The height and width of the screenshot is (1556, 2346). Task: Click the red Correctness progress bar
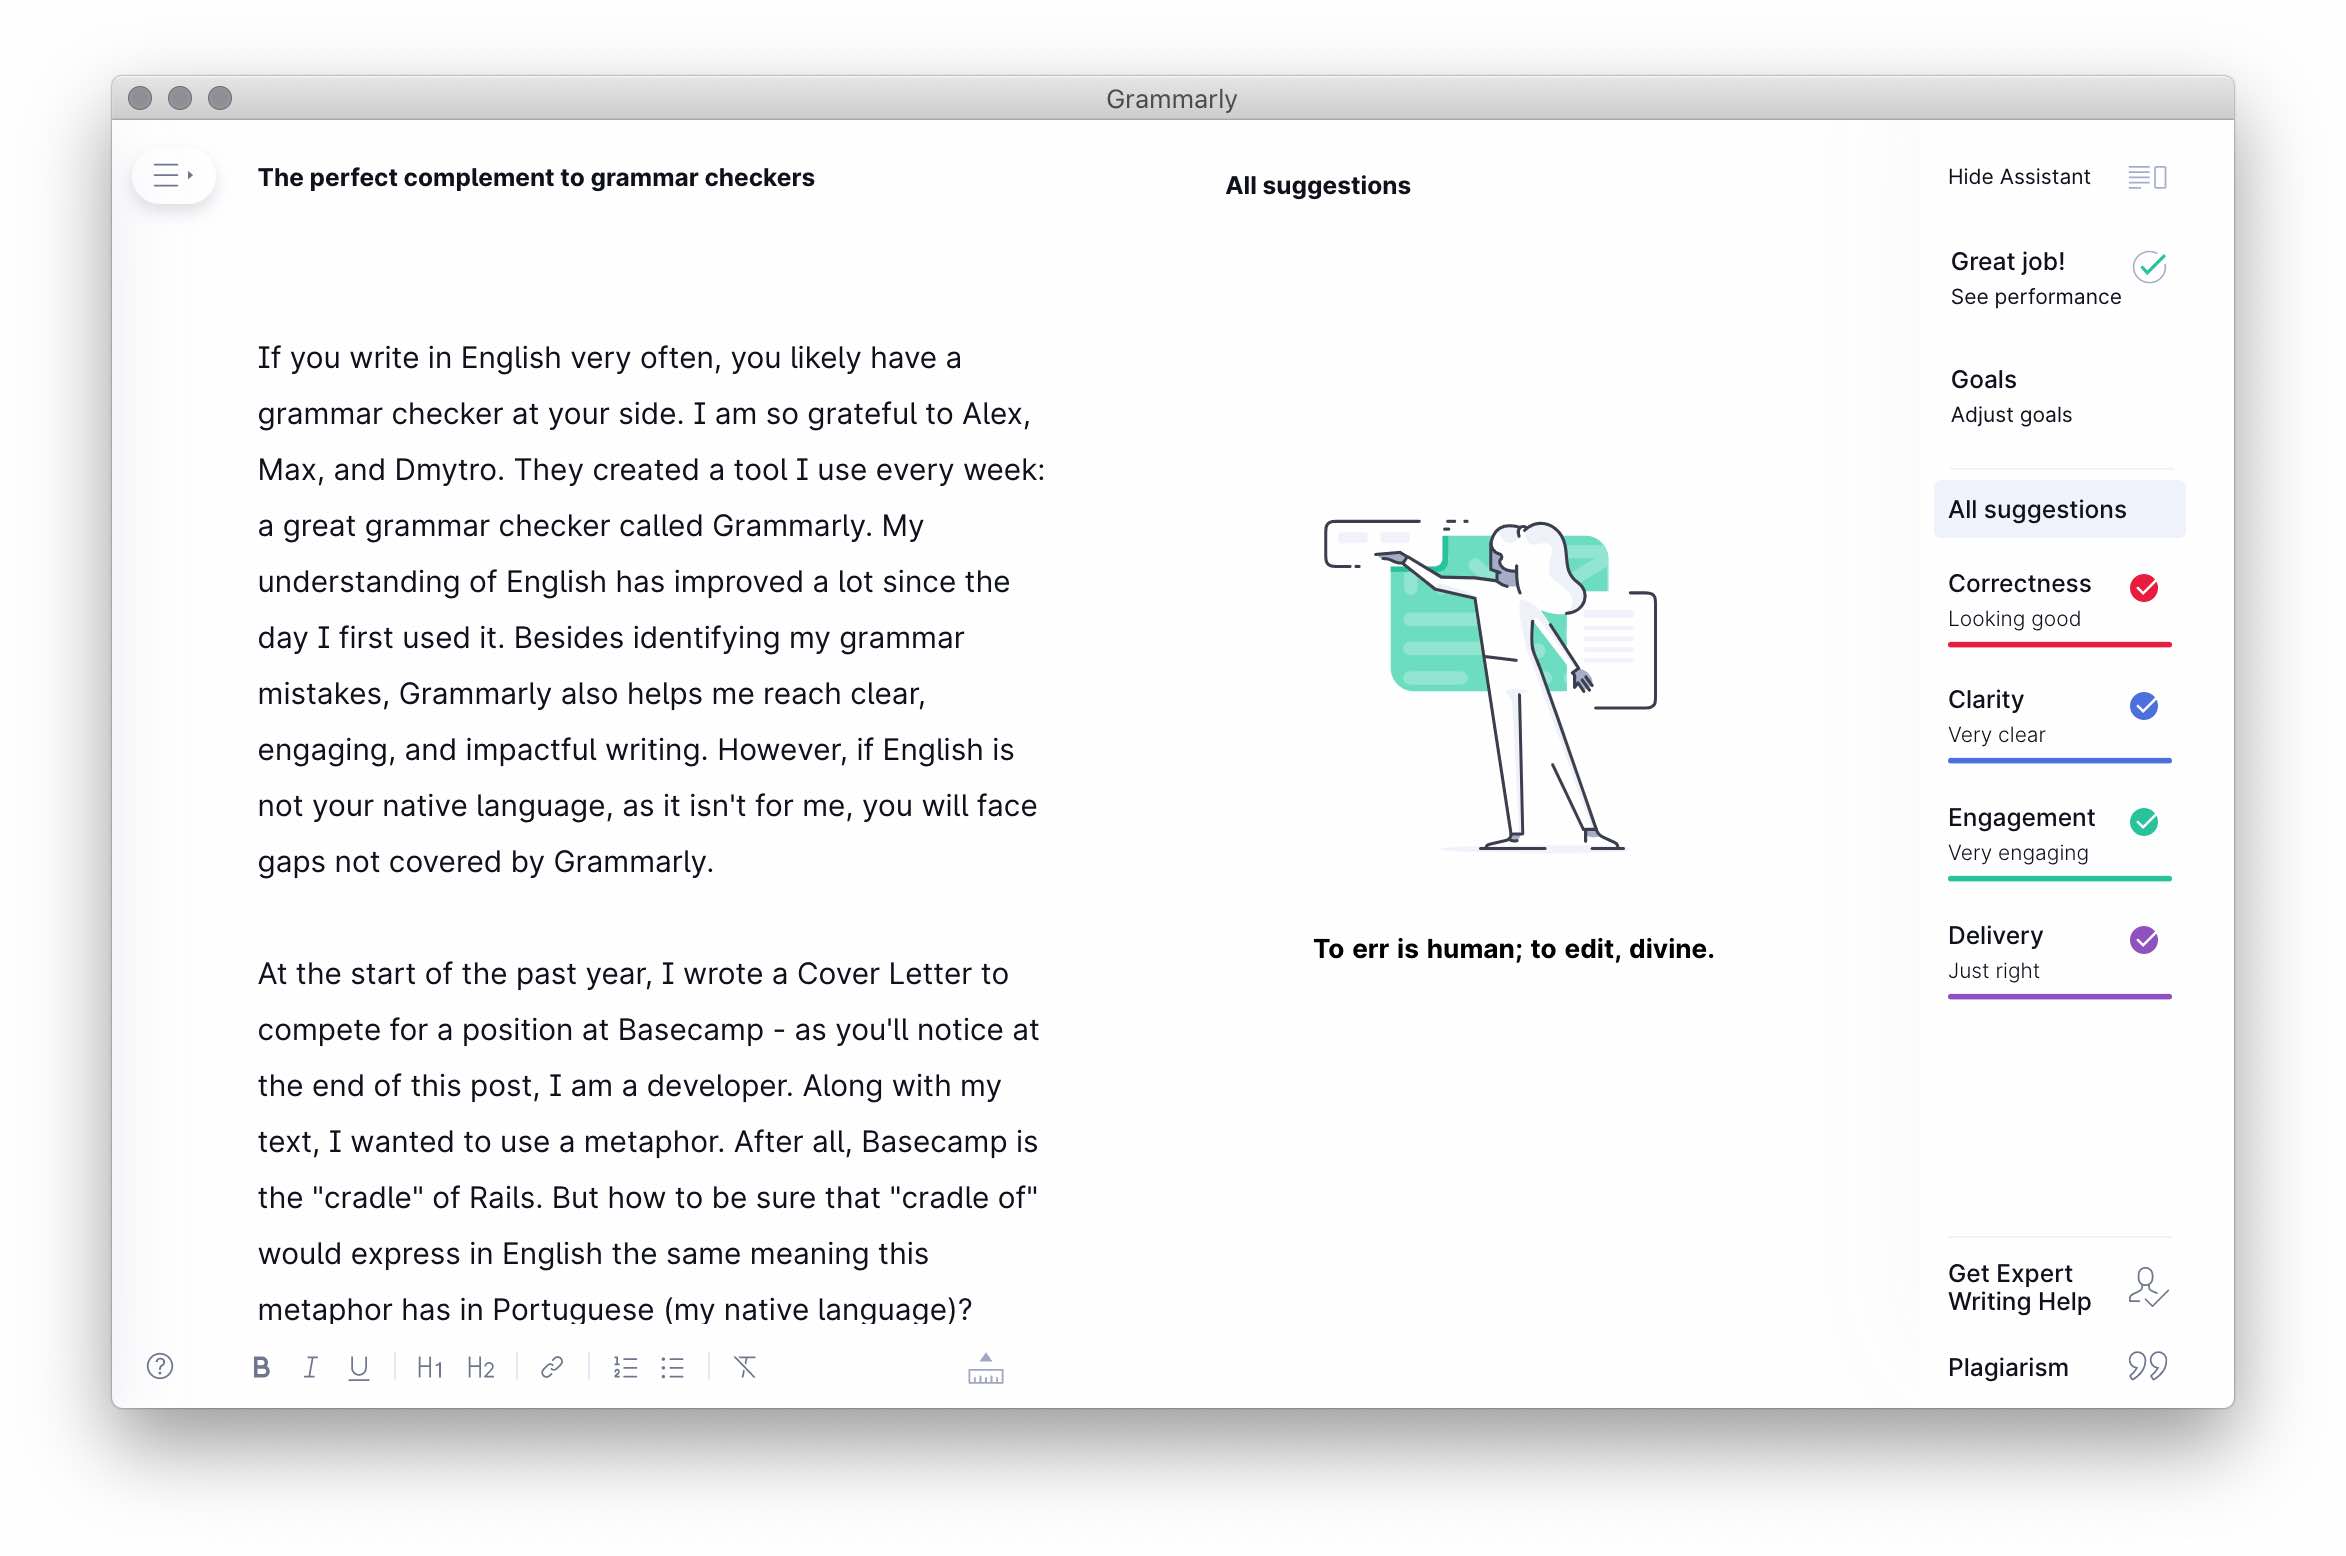[2059, 645]
